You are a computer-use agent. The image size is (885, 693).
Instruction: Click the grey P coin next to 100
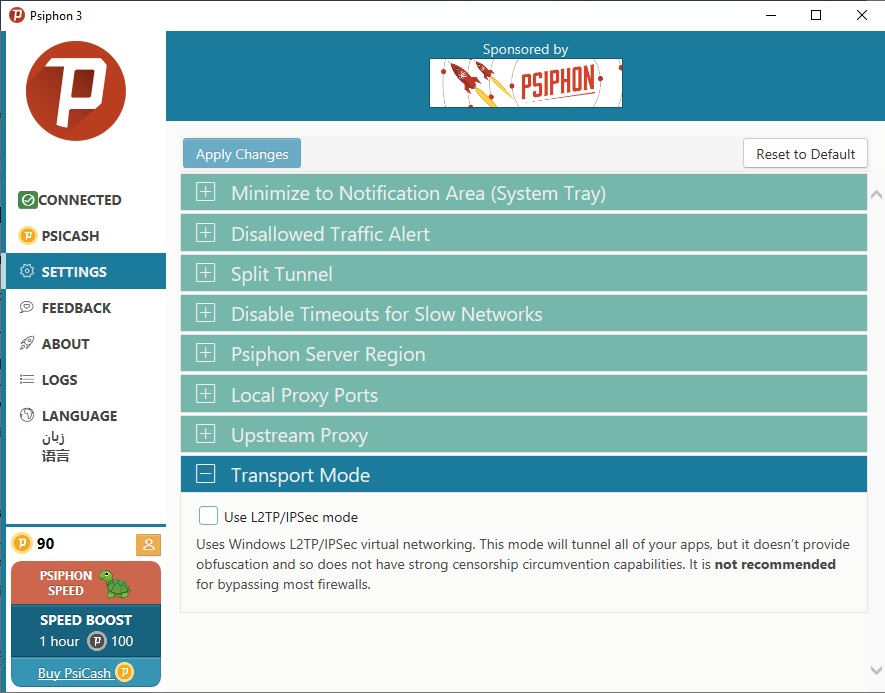click(97, 641)
